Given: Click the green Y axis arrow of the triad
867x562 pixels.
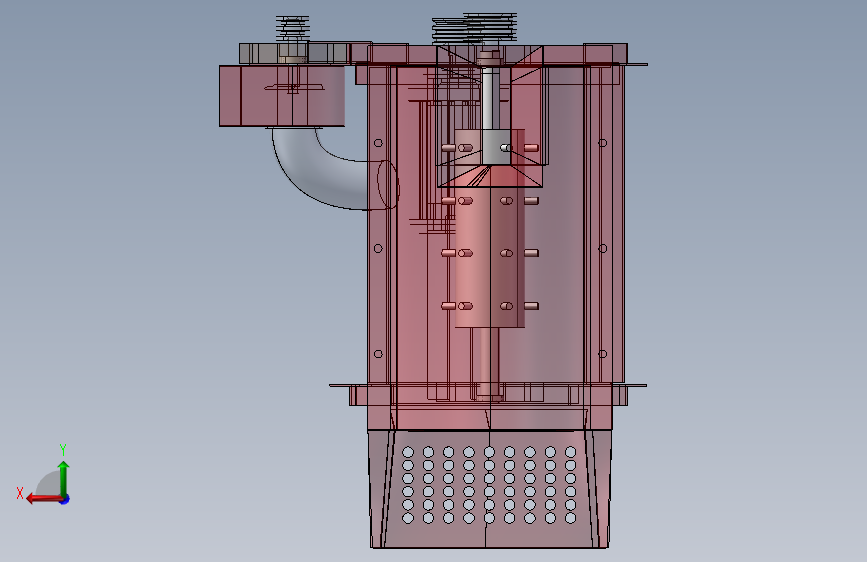Looking at the screenshot, I should (64, 478).
